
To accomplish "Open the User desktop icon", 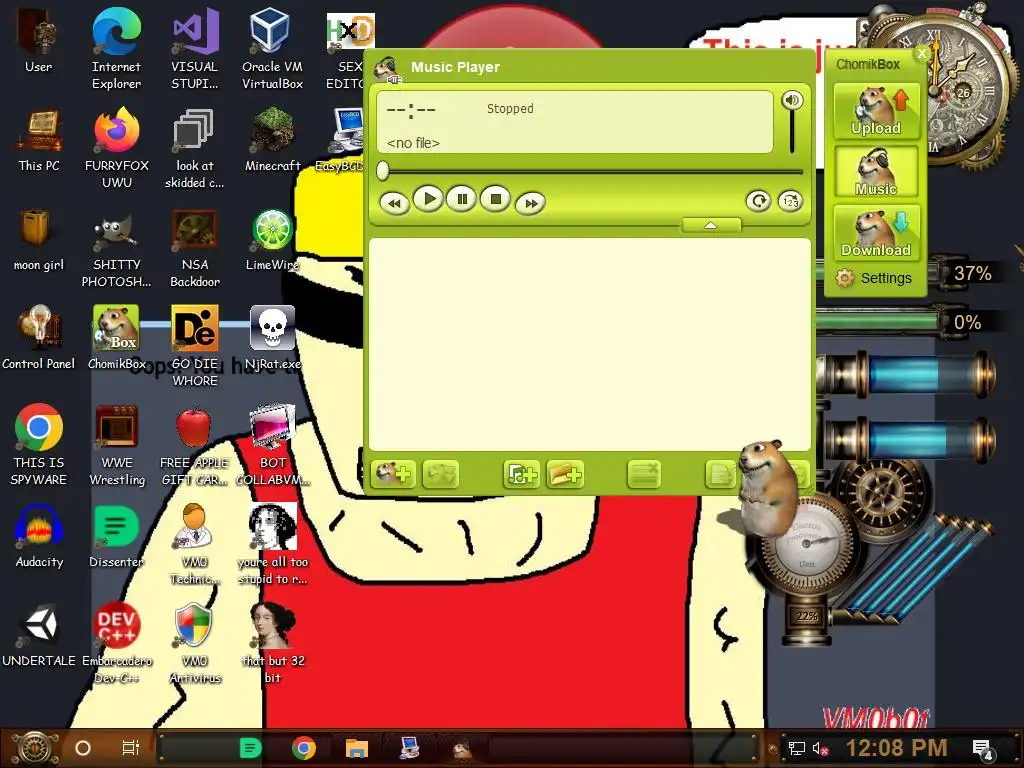I will 39,40.
